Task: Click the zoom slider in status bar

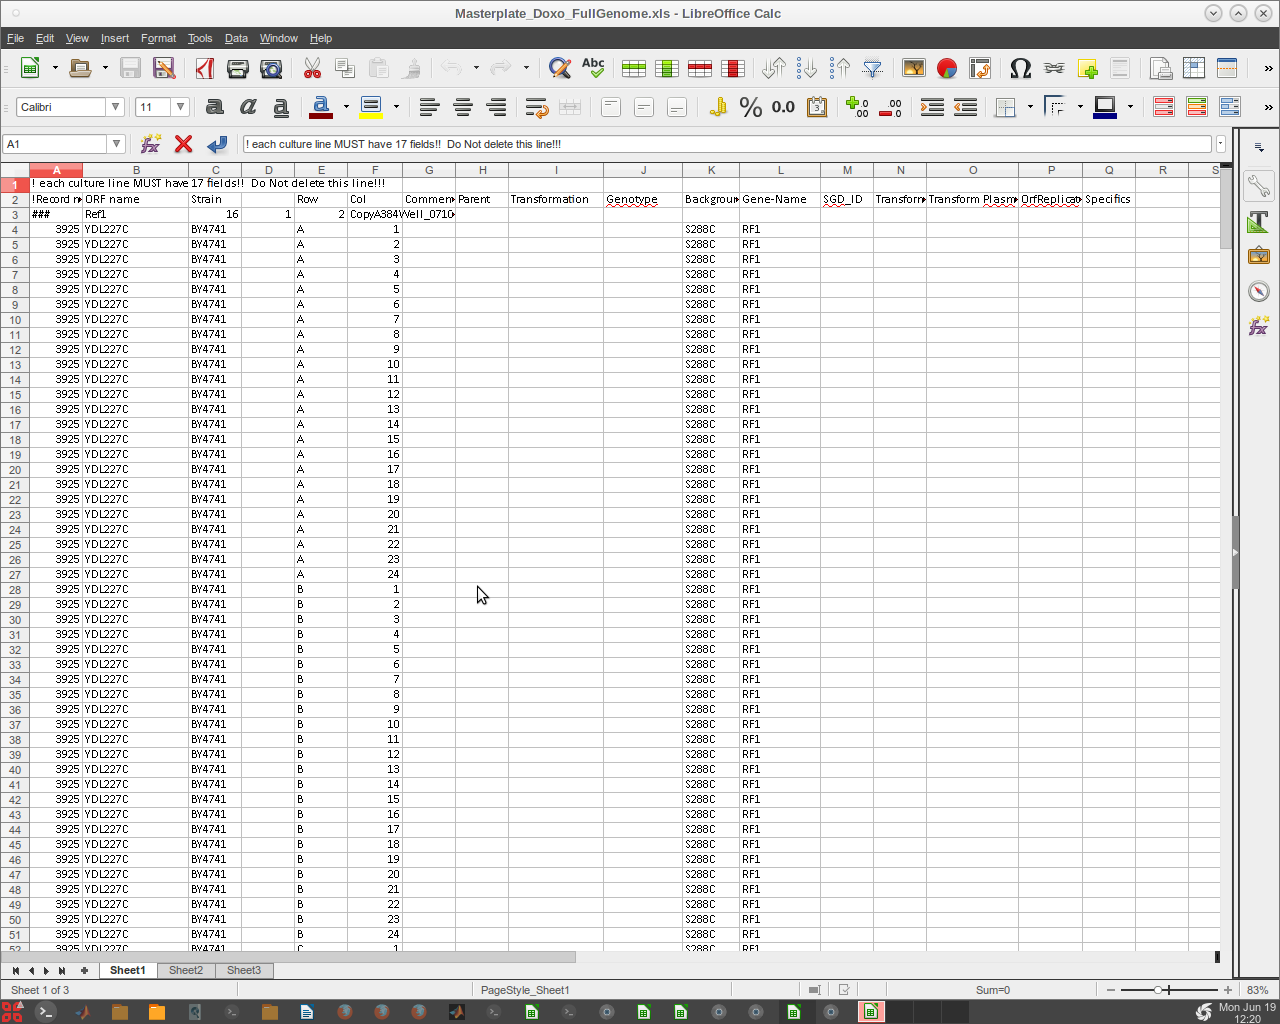Action: click(x=1158, y=990)
